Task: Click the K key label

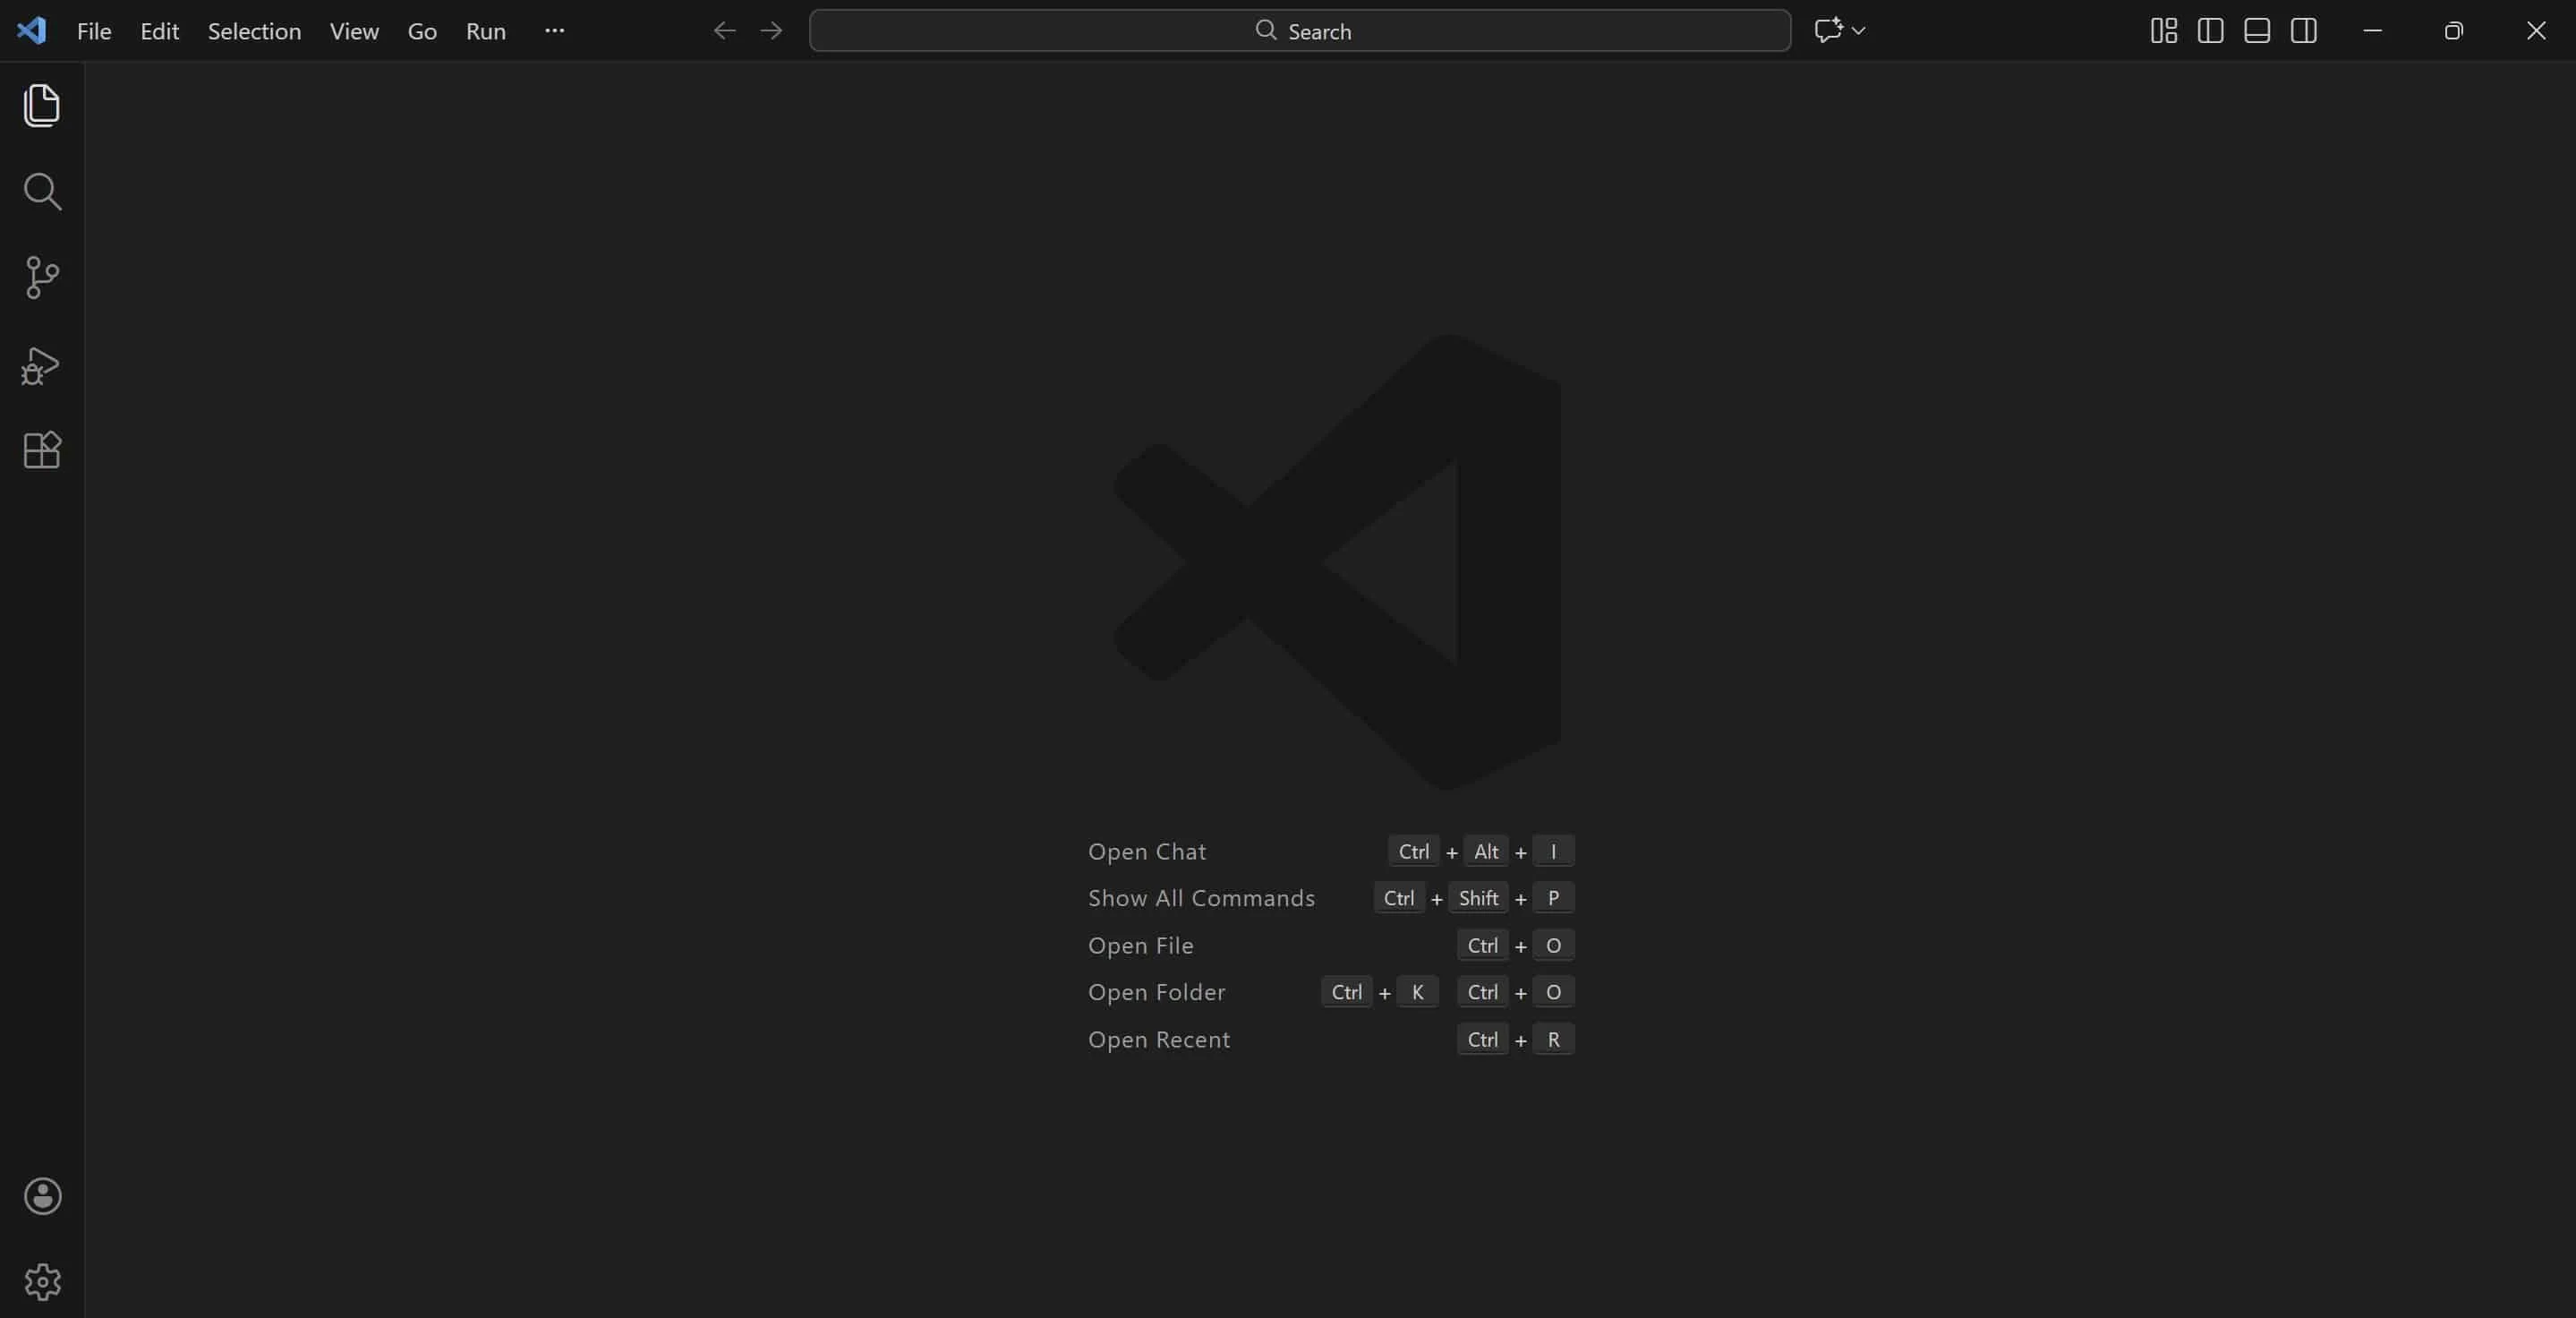Action: click(x=1417, y=992)
